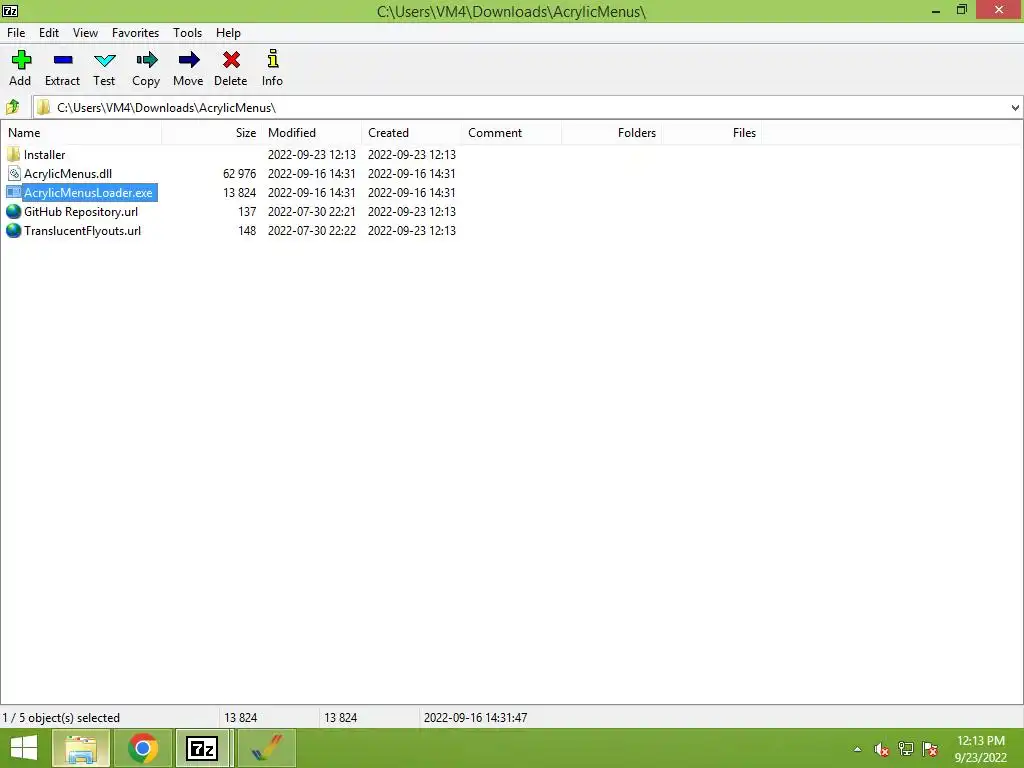Click the Test archive icon
The height and width of the screenshot is (768, 1024).
point(104,61)
